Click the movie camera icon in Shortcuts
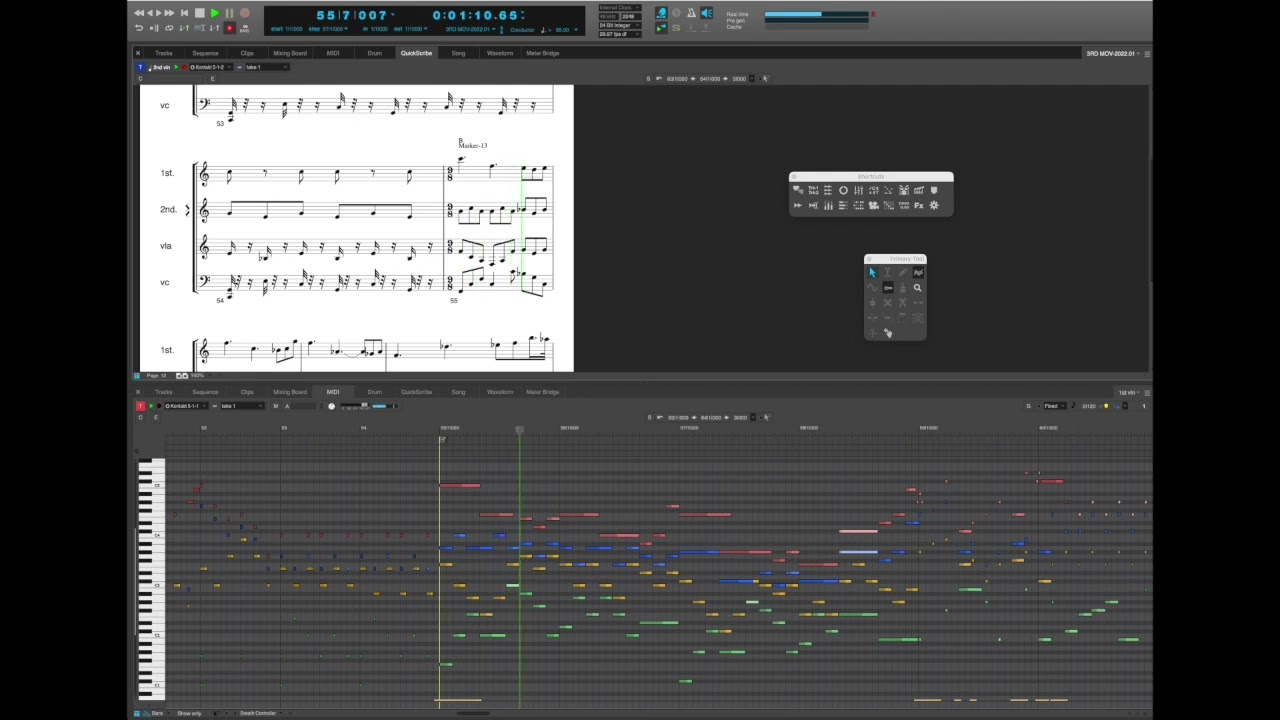 873,205
